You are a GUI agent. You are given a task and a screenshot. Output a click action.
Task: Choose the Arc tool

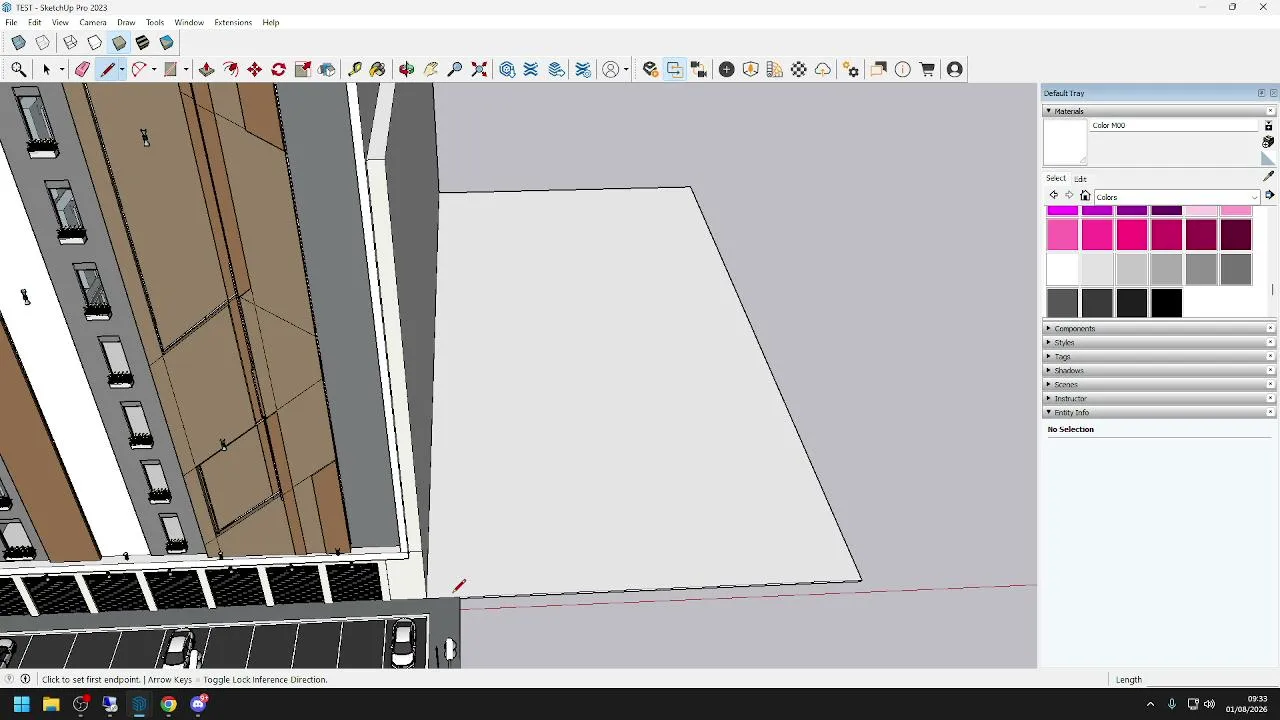point(139,69)
